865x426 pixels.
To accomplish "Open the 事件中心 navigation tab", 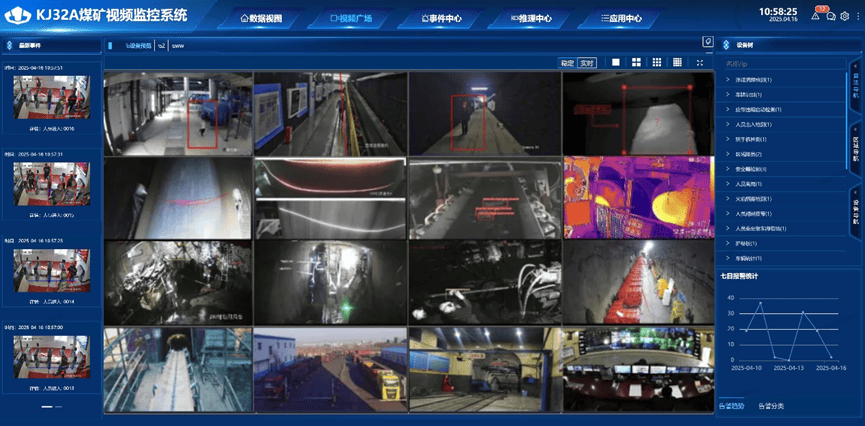I will pos(441,18).
